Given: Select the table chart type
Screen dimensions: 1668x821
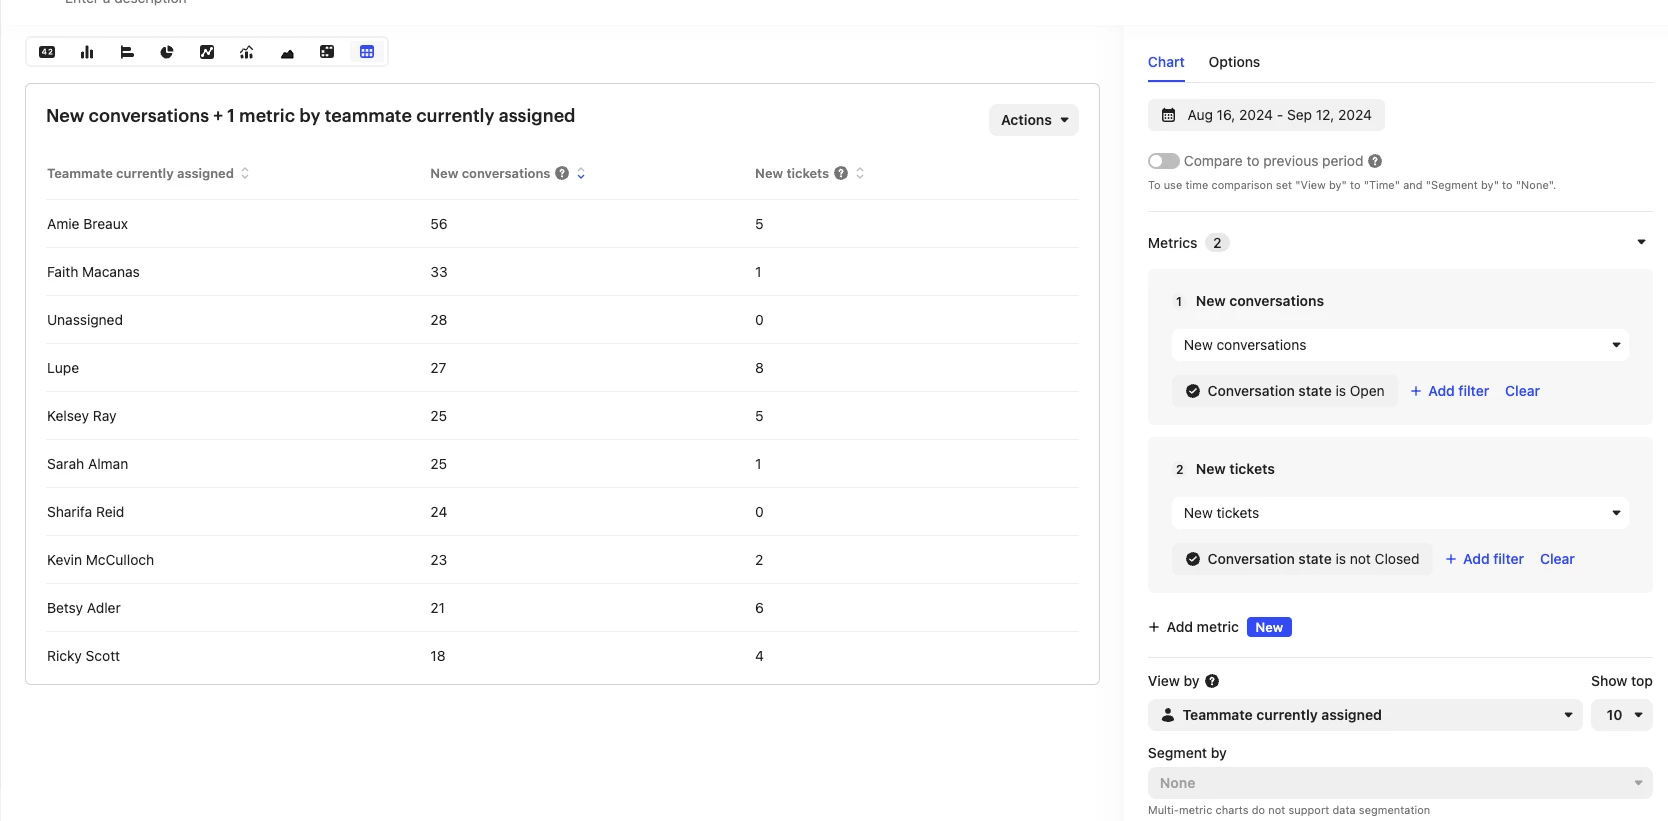Looking at the screenshot, I should coord(367,52).
